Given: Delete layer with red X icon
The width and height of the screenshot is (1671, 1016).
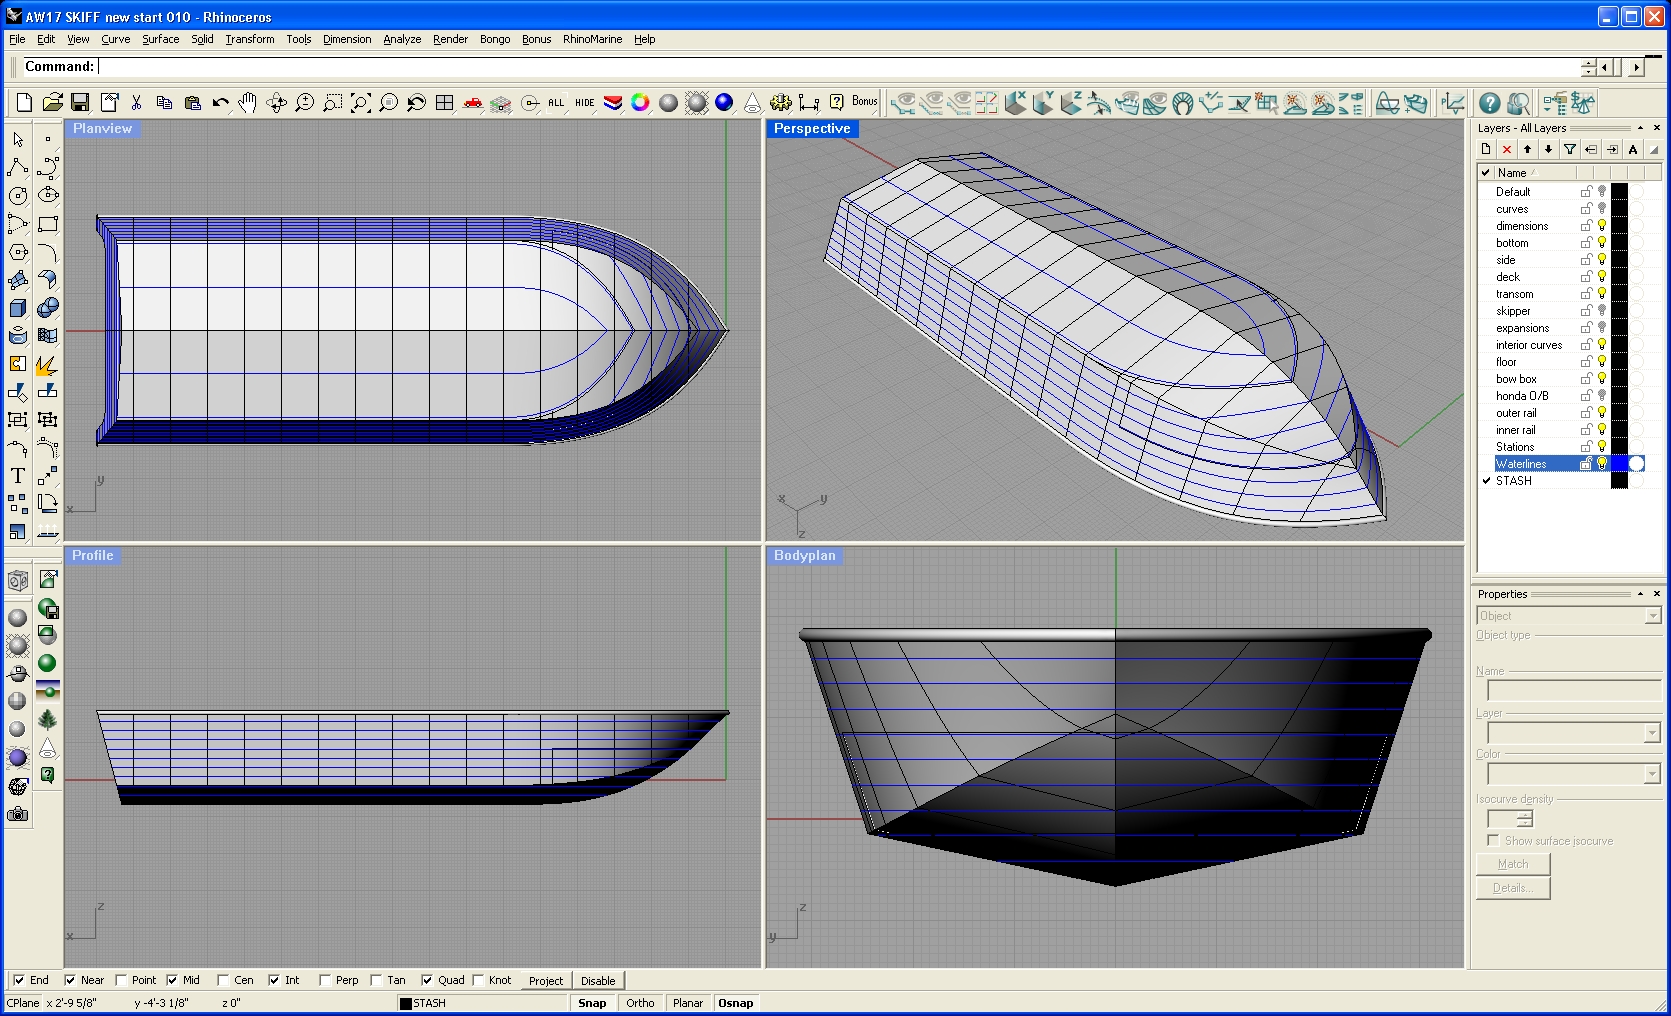Looking at the screenshot, I should point(1507,150).
